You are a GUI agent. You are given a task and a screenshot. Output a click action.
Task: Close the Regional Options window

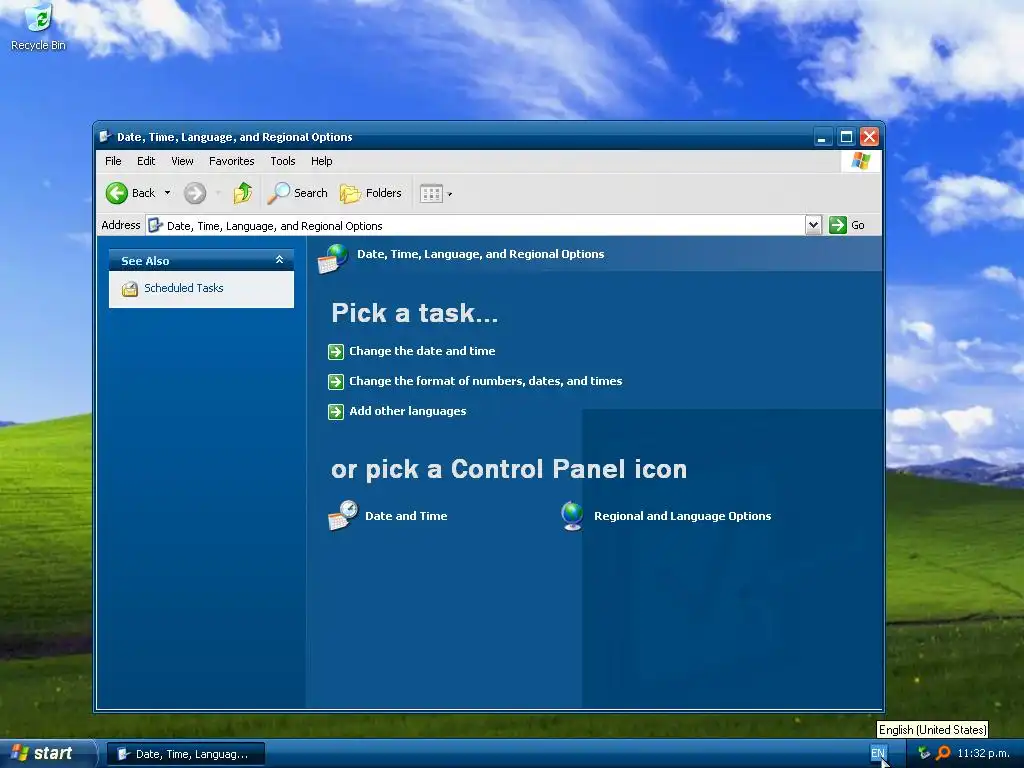pyautogui.click(x=869, y=137)
